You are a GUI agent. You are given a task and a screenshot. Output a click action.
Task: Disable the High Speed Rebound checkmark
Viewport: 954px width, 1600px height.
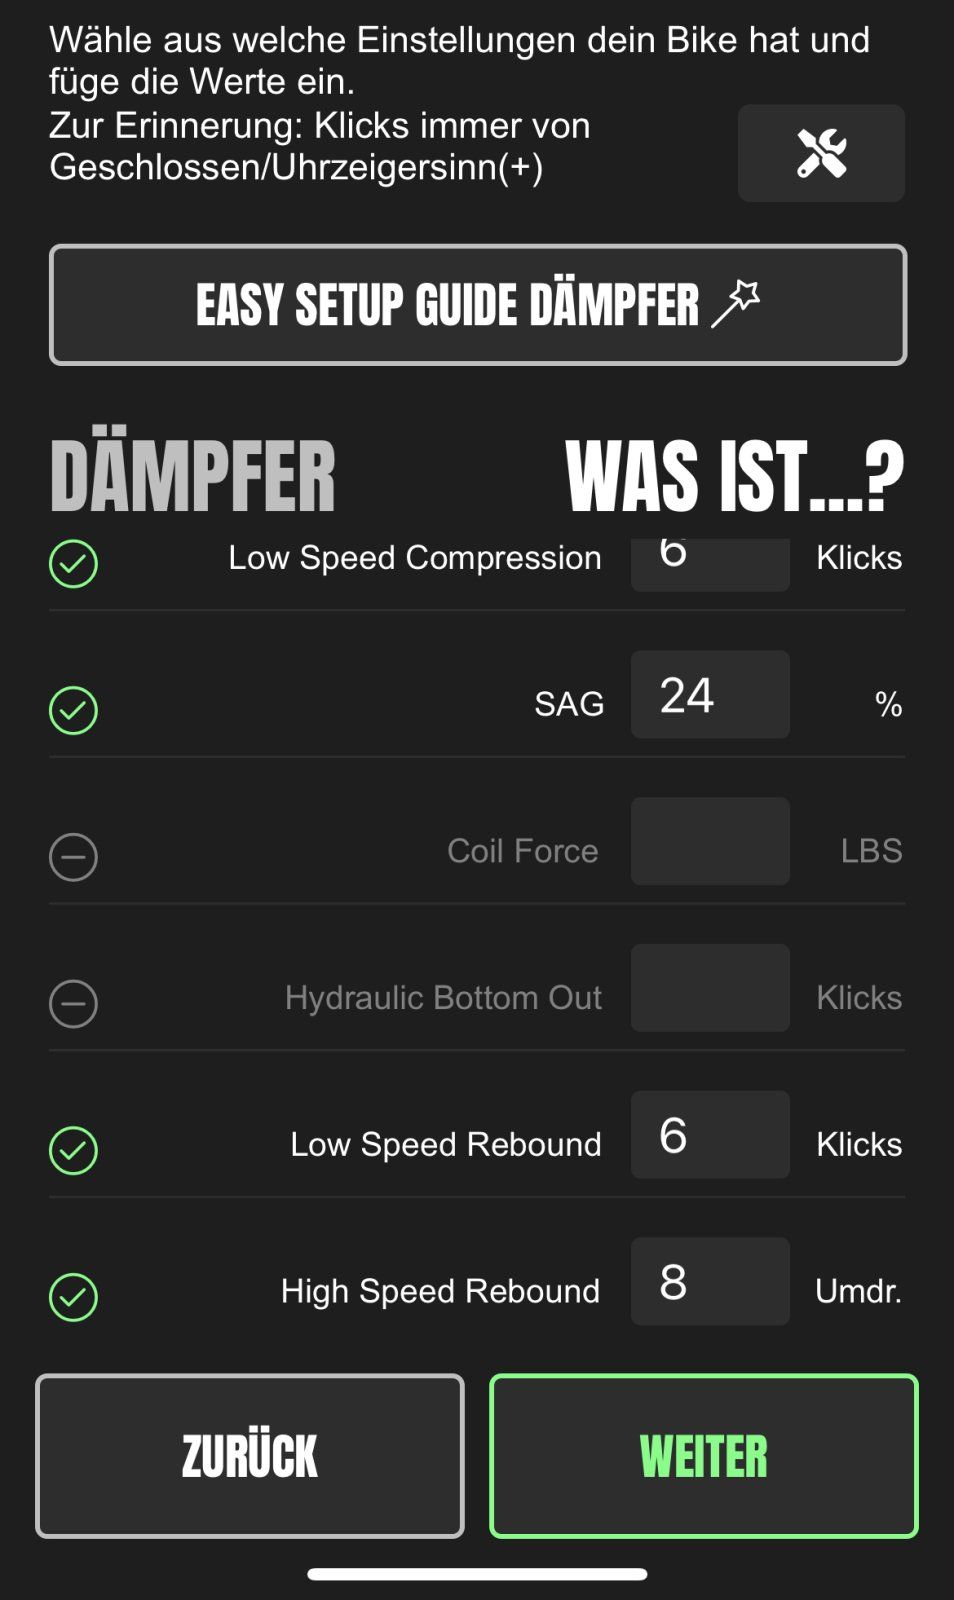pos(73,1297)
